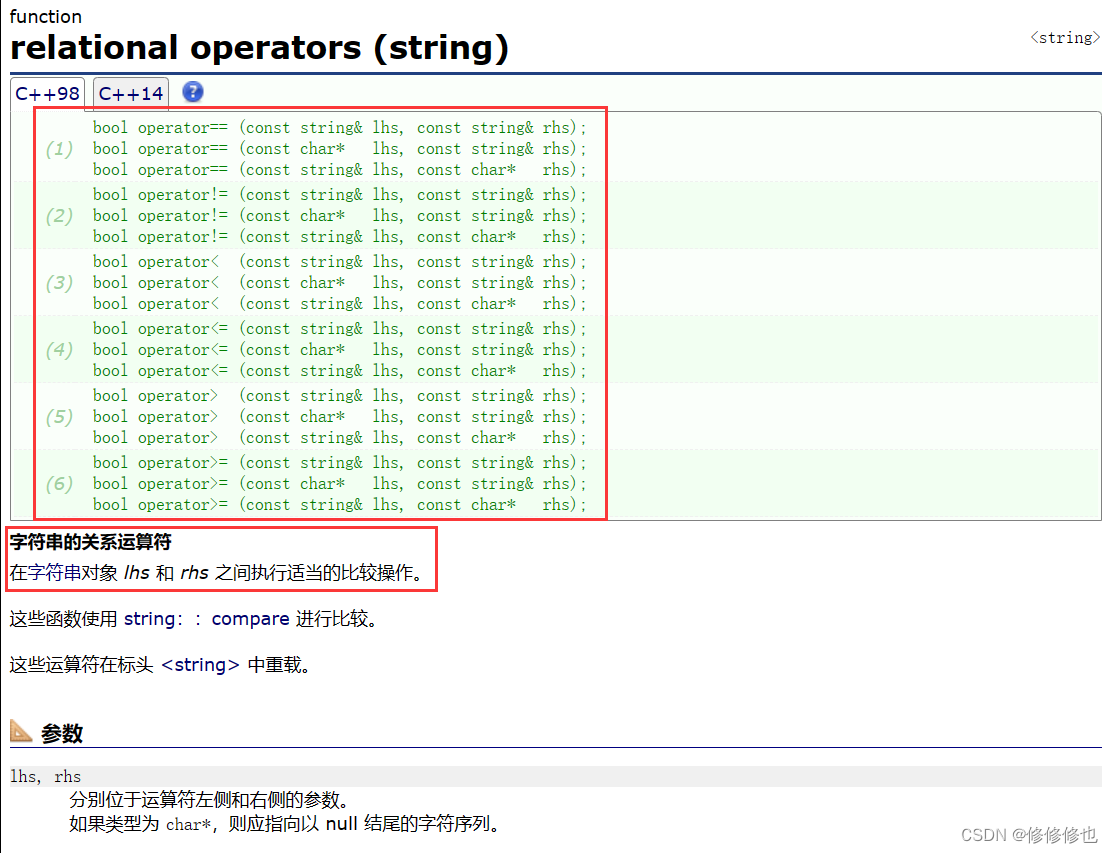The height and width of the screenshot is (853, 1113).
Task: Select overload group label (3)
Action: (x=57, y=282)
